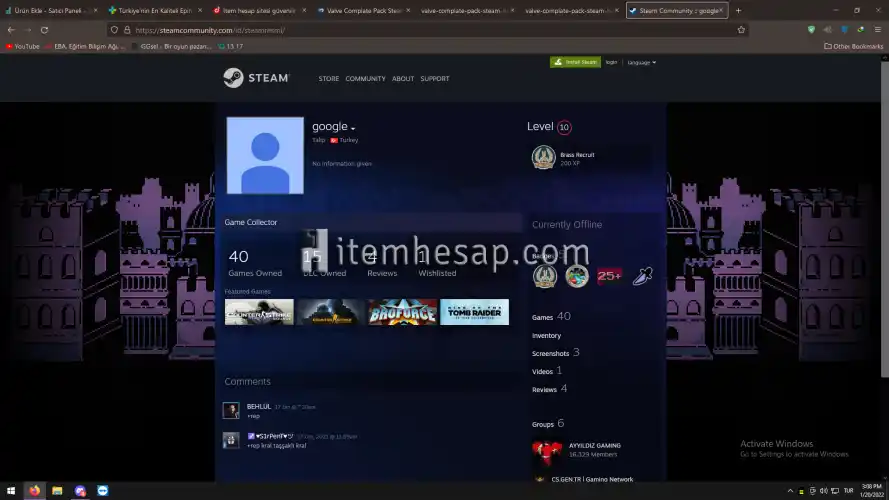The width and height of the screenshot is (889, 500).
Task: Click the Steam logo in the header
Action: click(x=256, y=78)
